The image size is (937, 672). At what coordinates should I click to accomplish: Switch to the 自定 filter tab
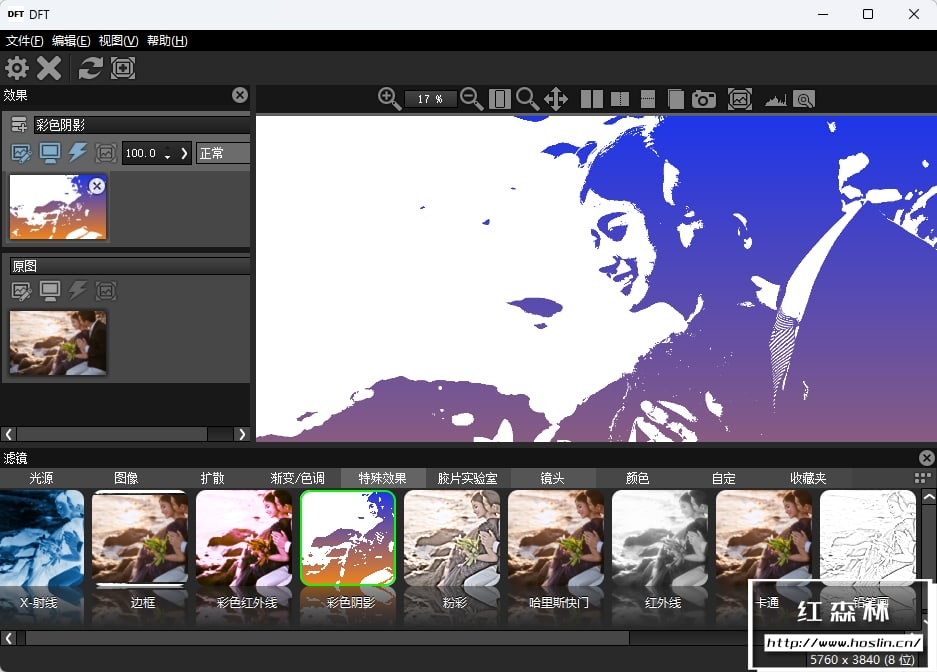[723, 478]
